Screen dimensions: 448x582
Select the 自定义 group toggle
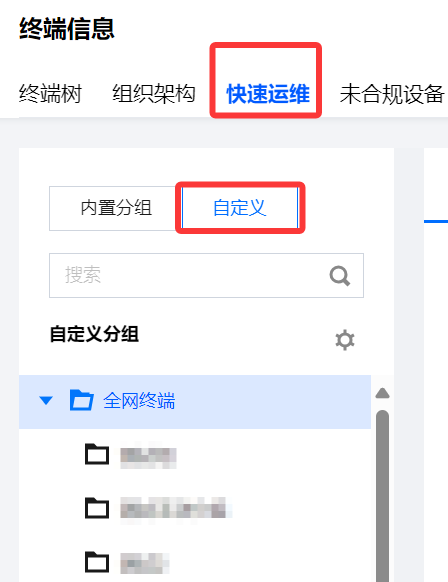(x=240, y=208)
